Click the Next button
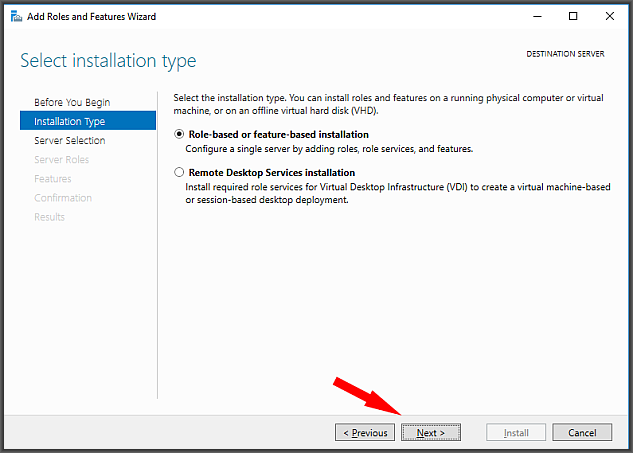 click(x=431, y=432)
